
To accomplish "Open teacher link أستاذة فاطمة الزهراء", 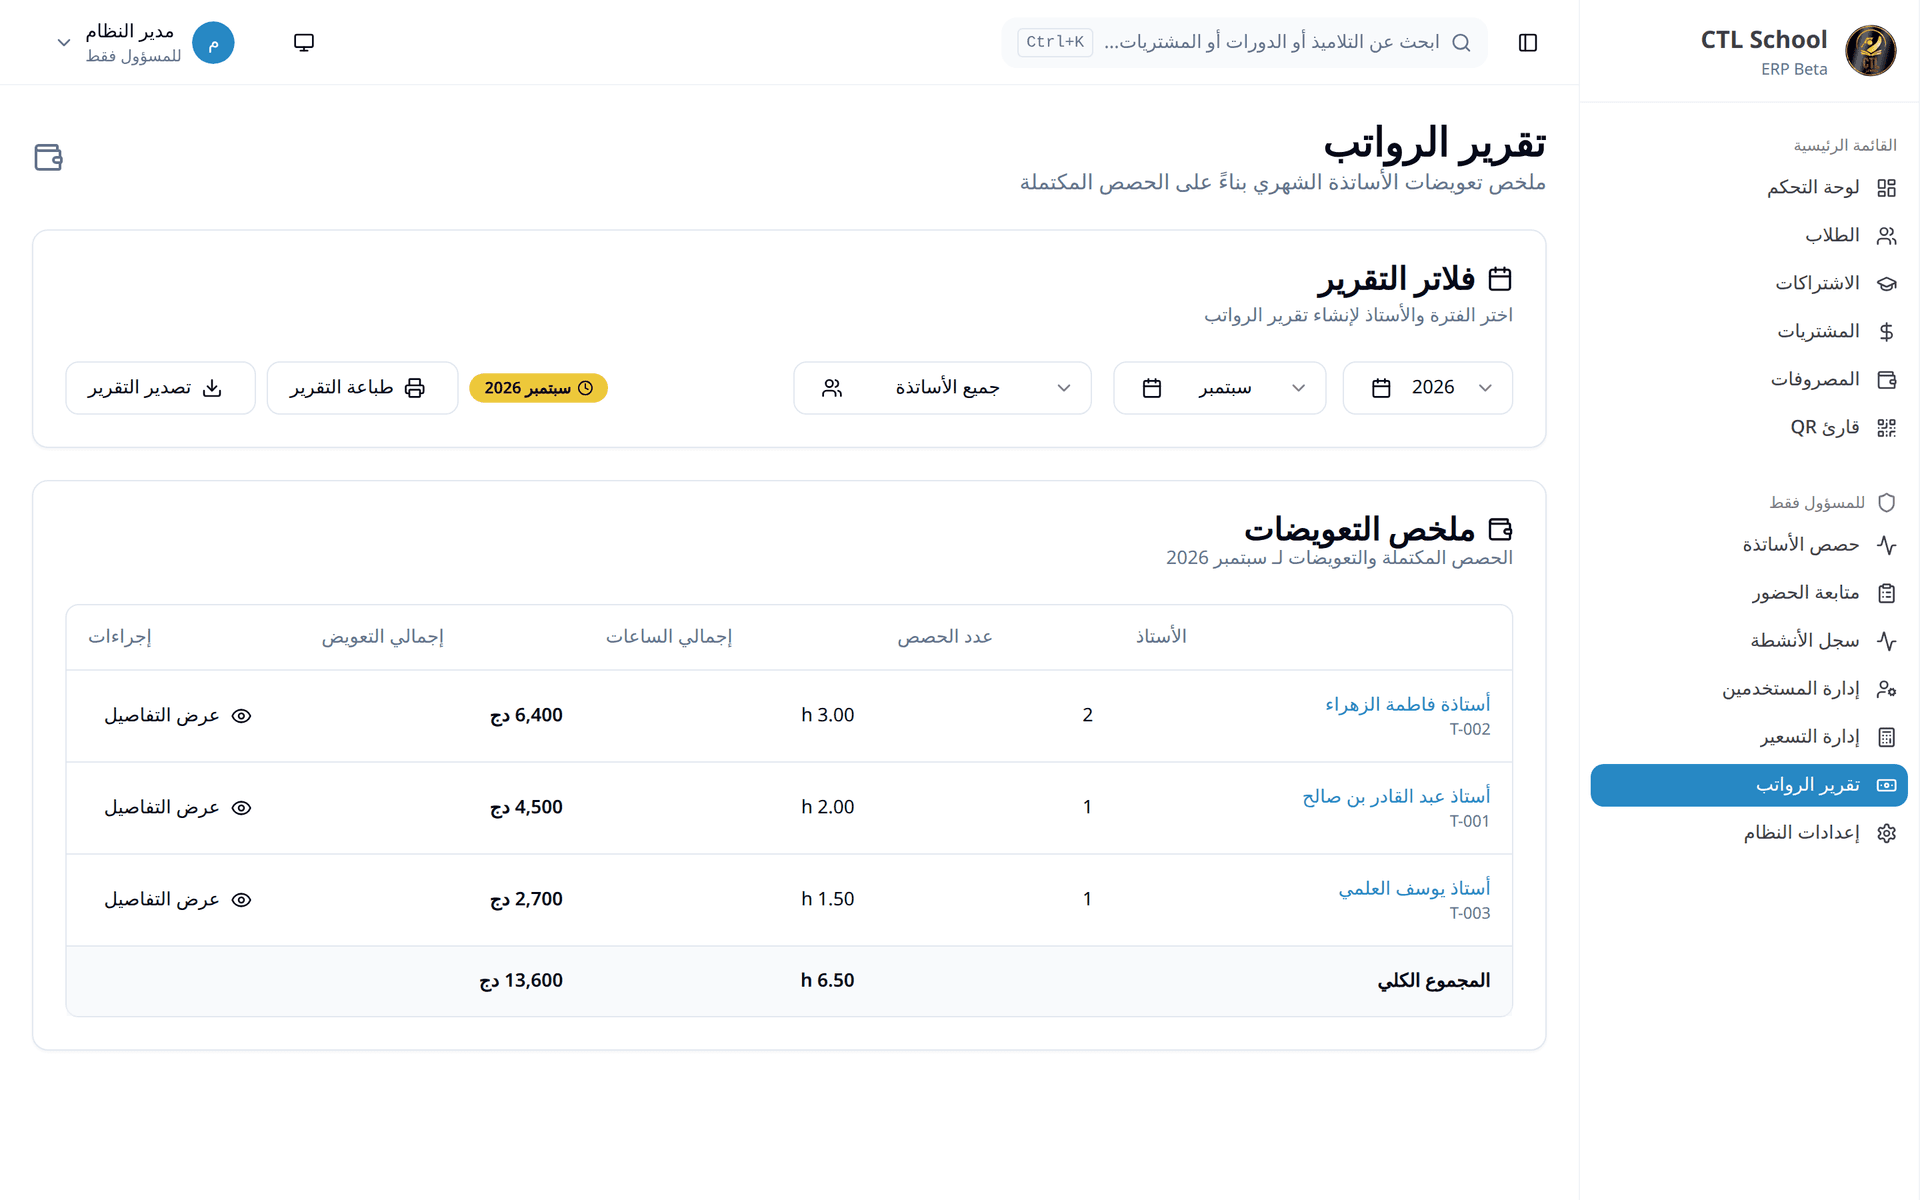I will coord(1407,704).
